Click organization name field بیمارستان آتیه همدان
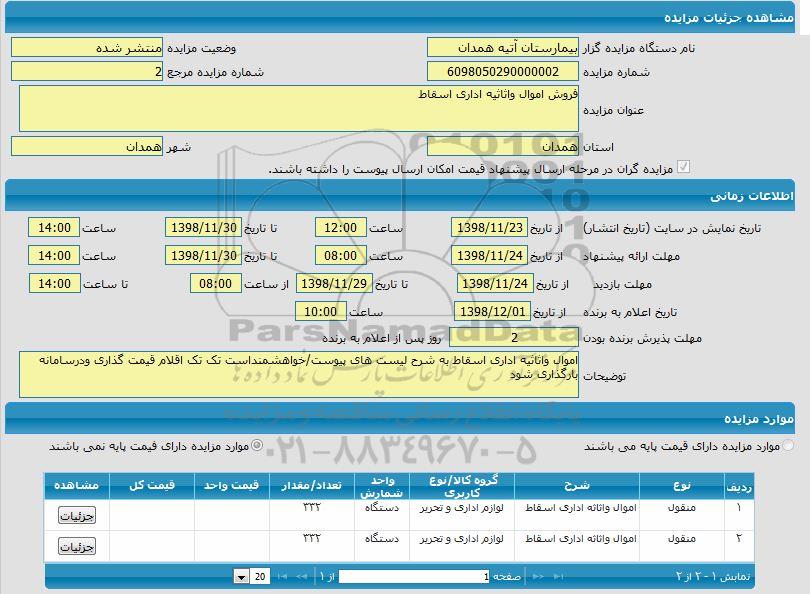The height and width of the screenshot is (594, 810). [503, 48]
